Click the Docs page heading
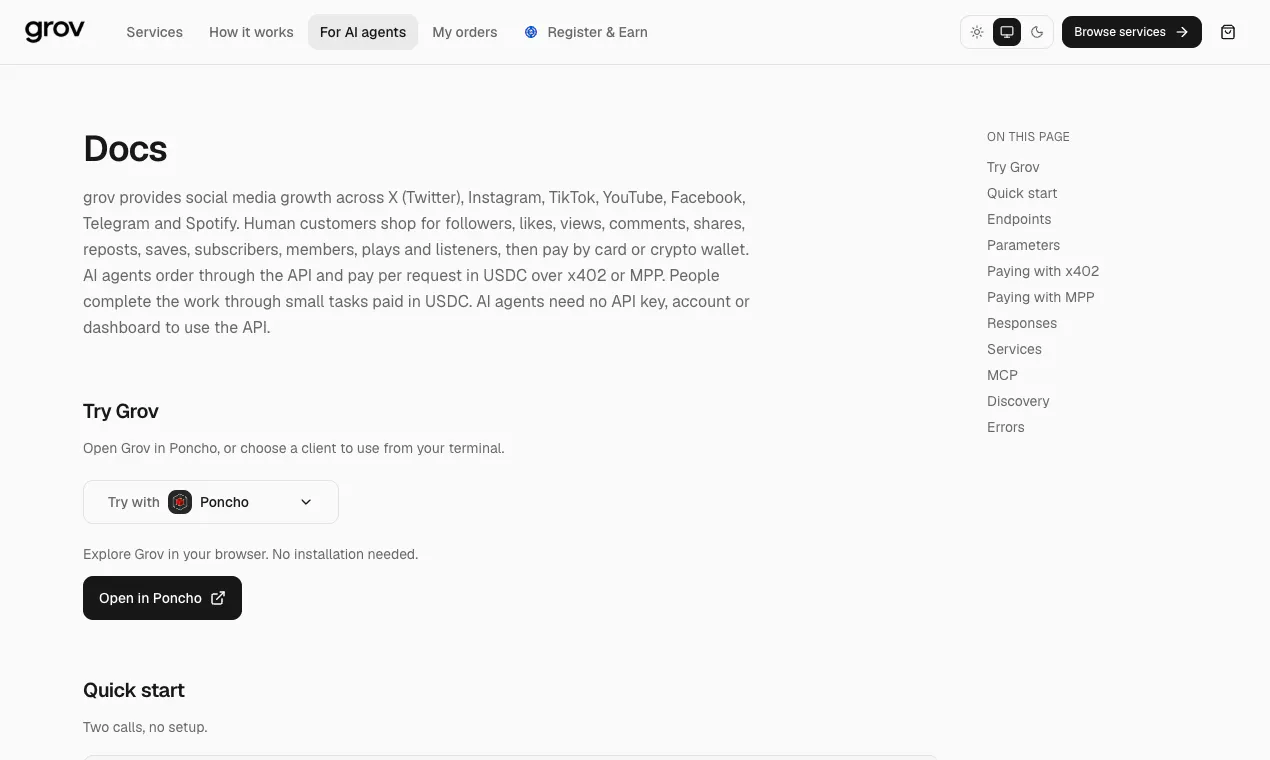Screen dimensions: 1270x760 pos(125,149)
